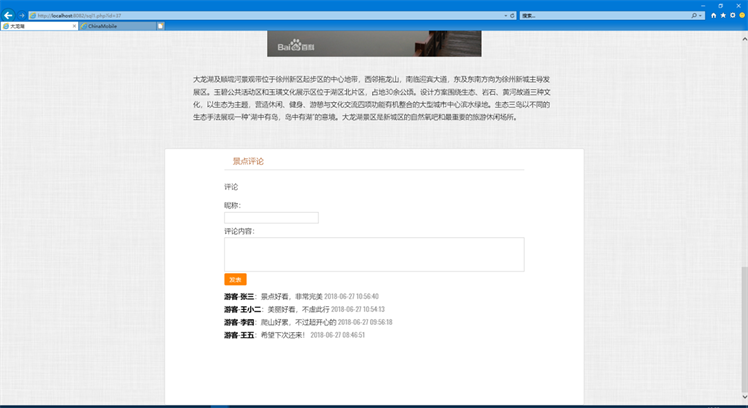Screen dimensions: 748x408
Task: Click the Baidu map image thumbnail
Action: coord(373,44)
